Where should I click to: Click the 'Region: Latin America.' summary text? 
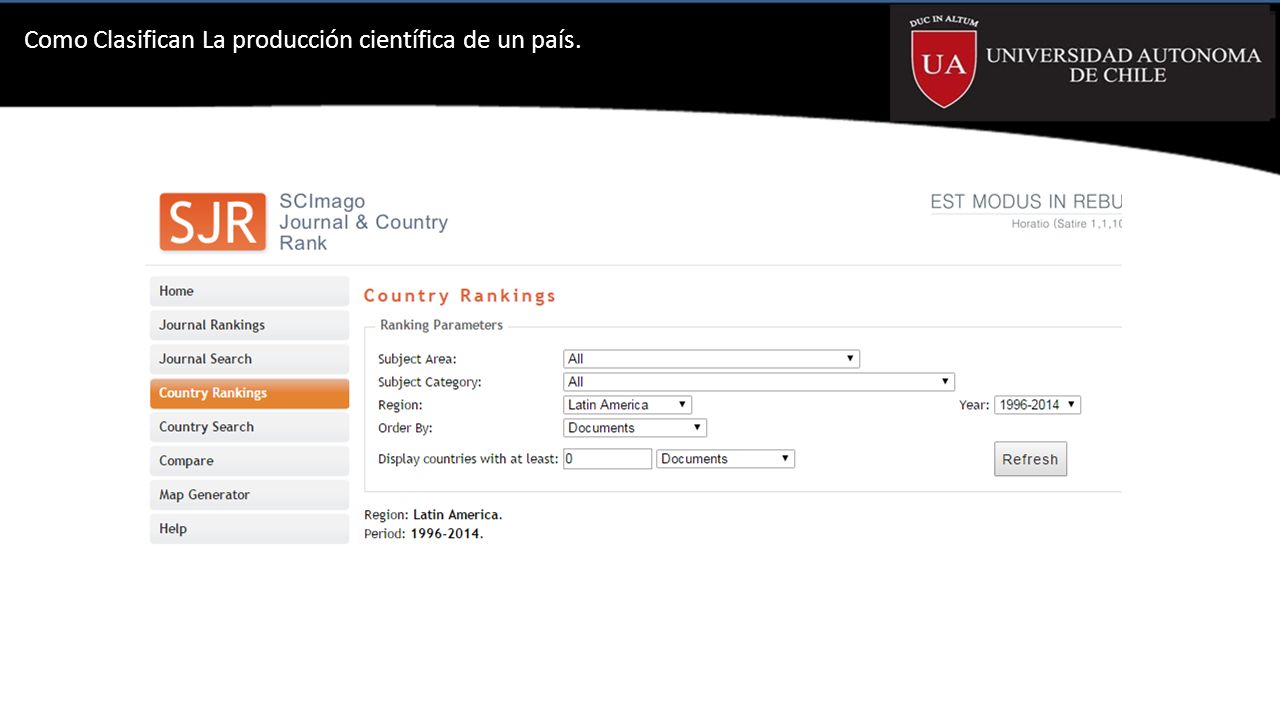[x=433, y=515]
